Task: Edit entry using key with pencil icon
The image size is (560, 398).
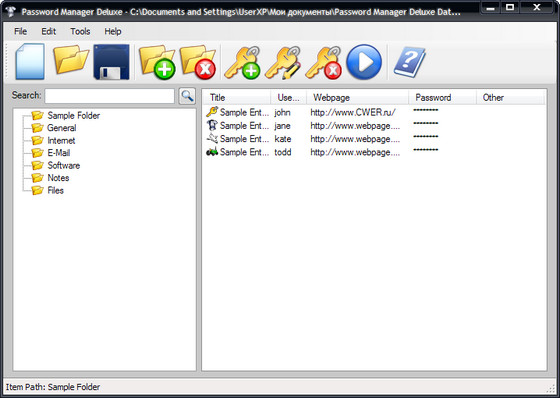Action: pos(283,62)
